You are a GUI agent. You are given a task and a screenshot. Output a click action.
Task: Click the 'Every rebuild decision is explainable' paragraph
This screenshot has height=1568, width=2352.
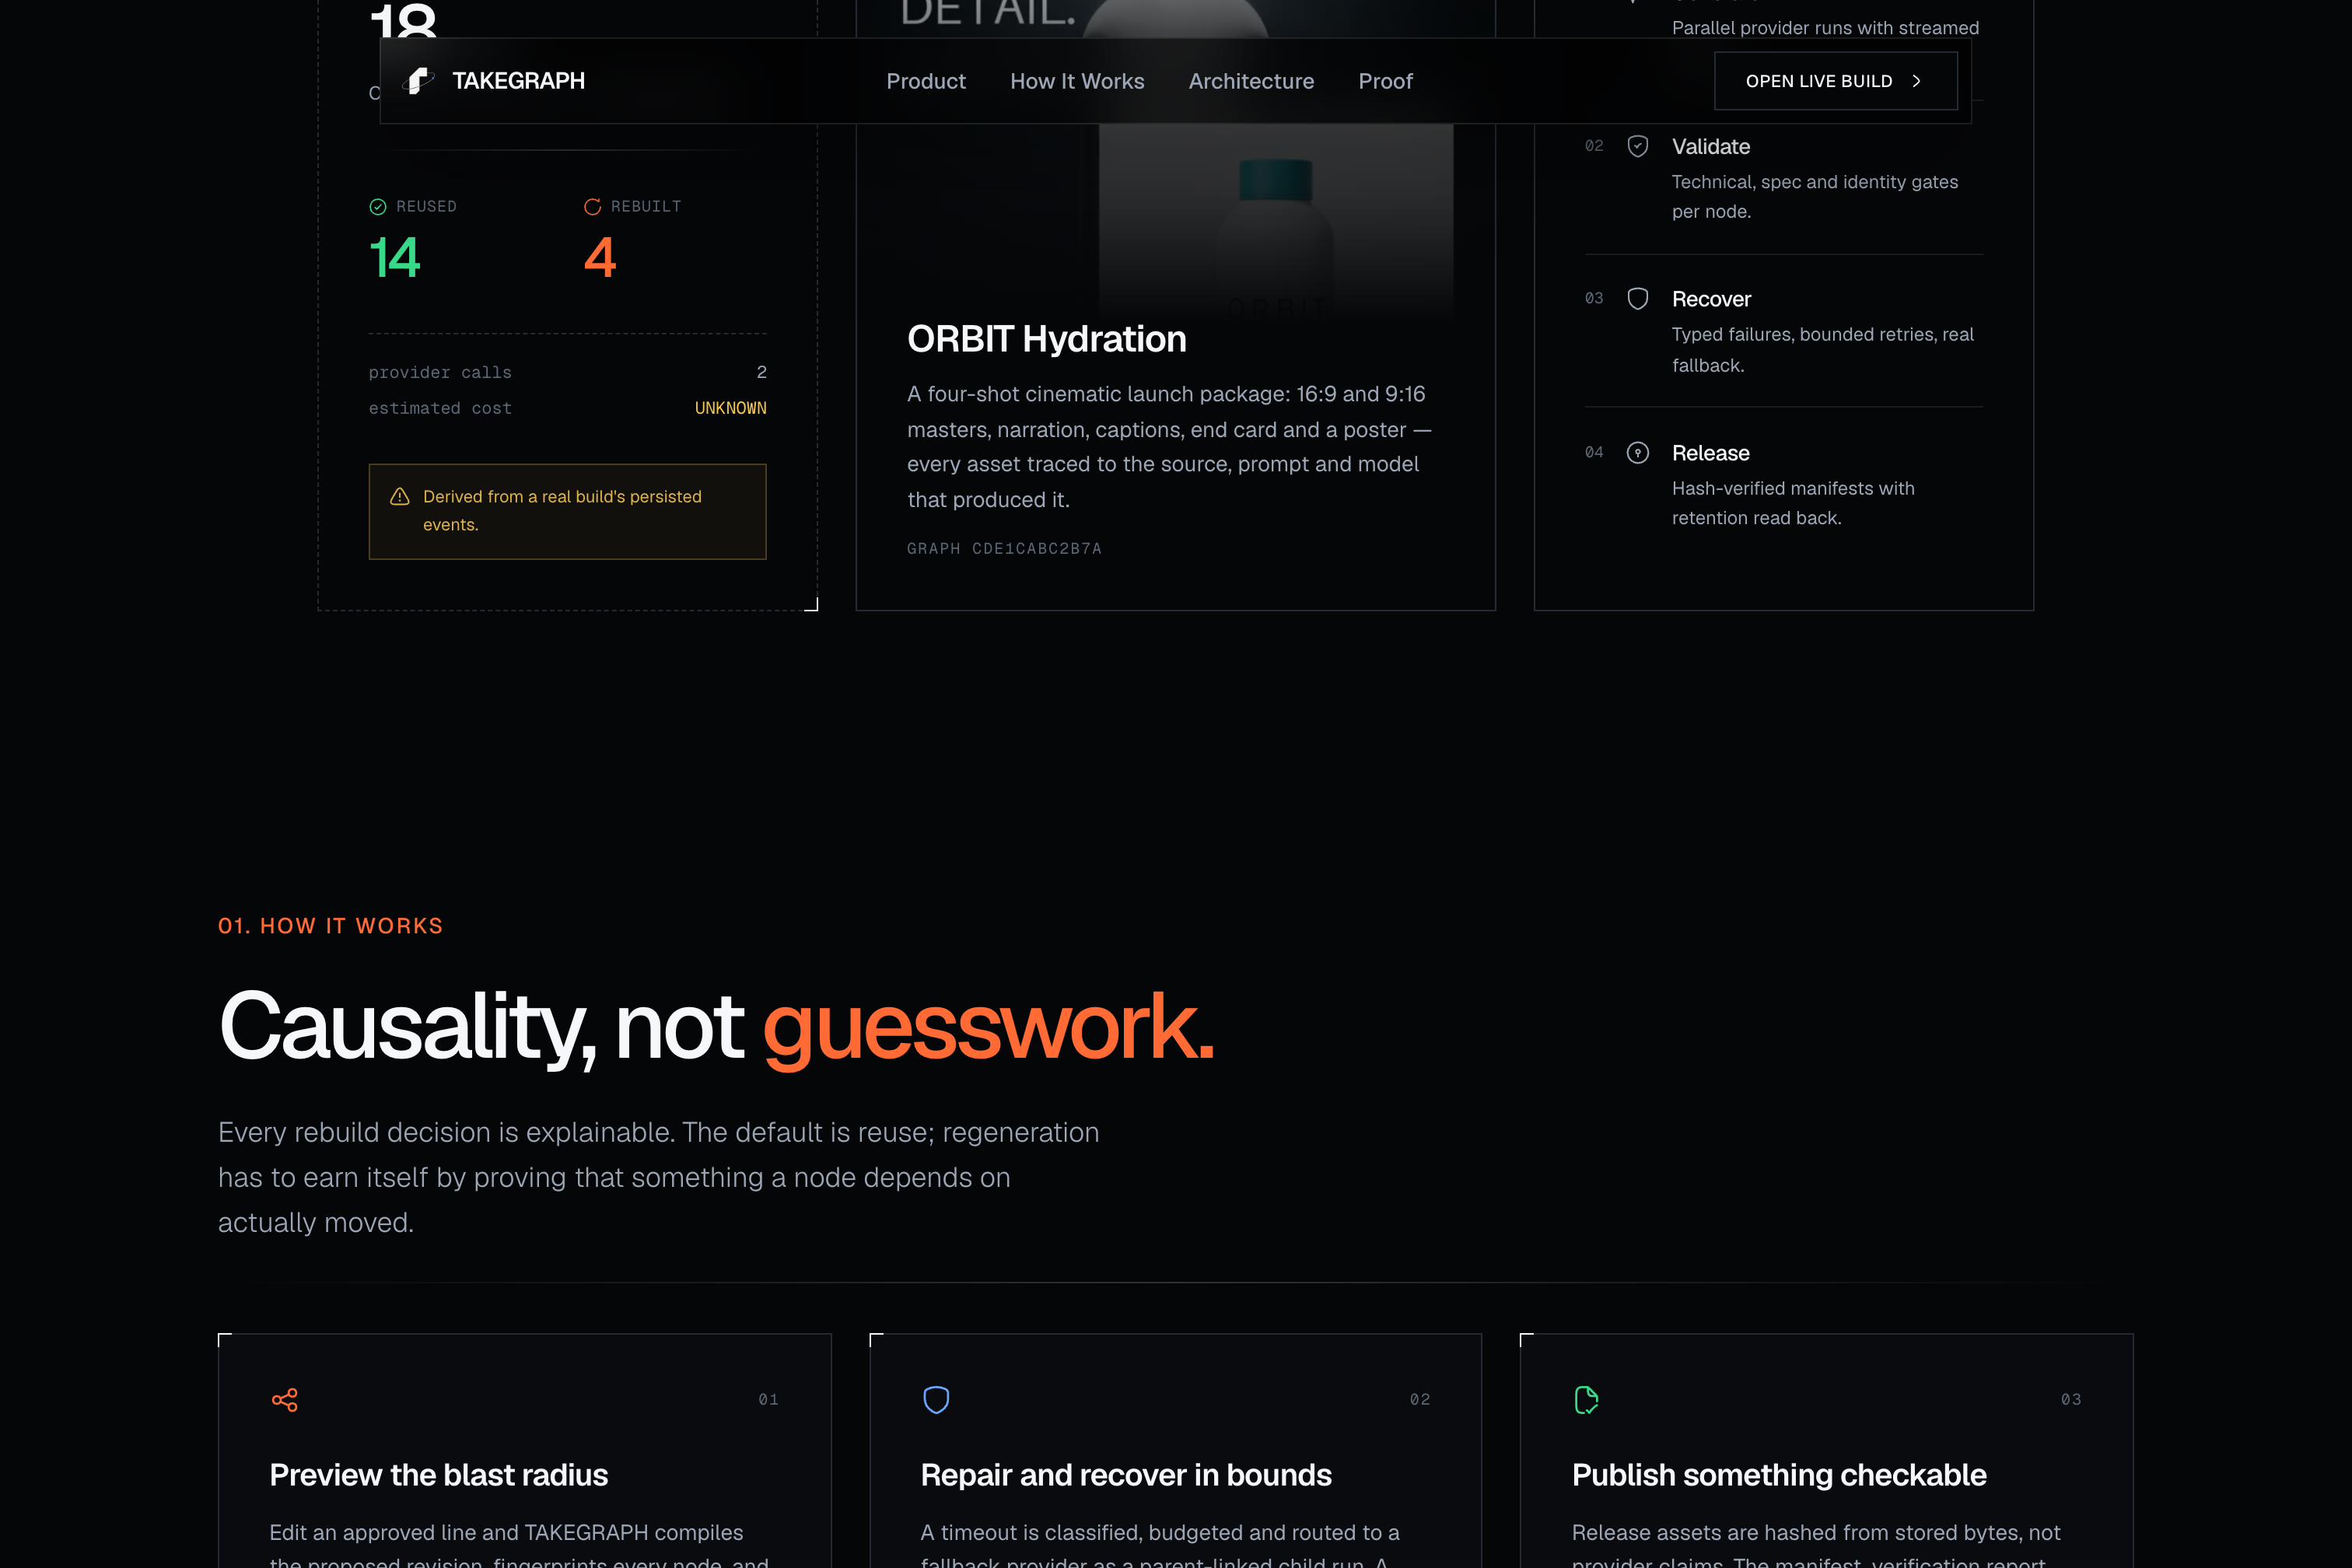tap(659, 1177)
